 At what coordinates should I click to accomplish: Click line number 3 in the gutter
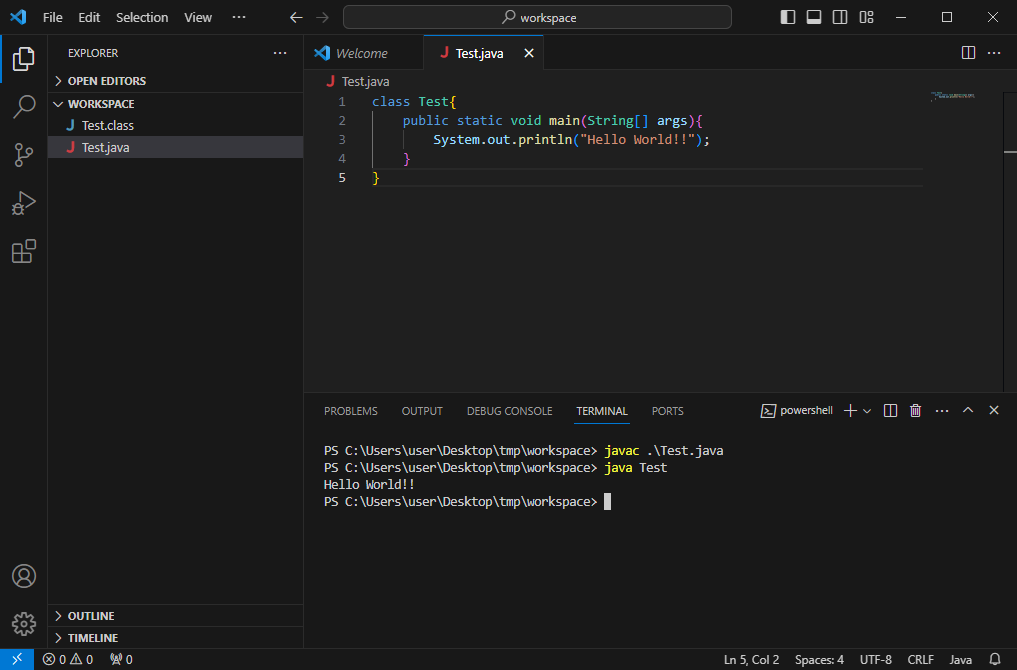pyautogui.click(x=342, y=139)
